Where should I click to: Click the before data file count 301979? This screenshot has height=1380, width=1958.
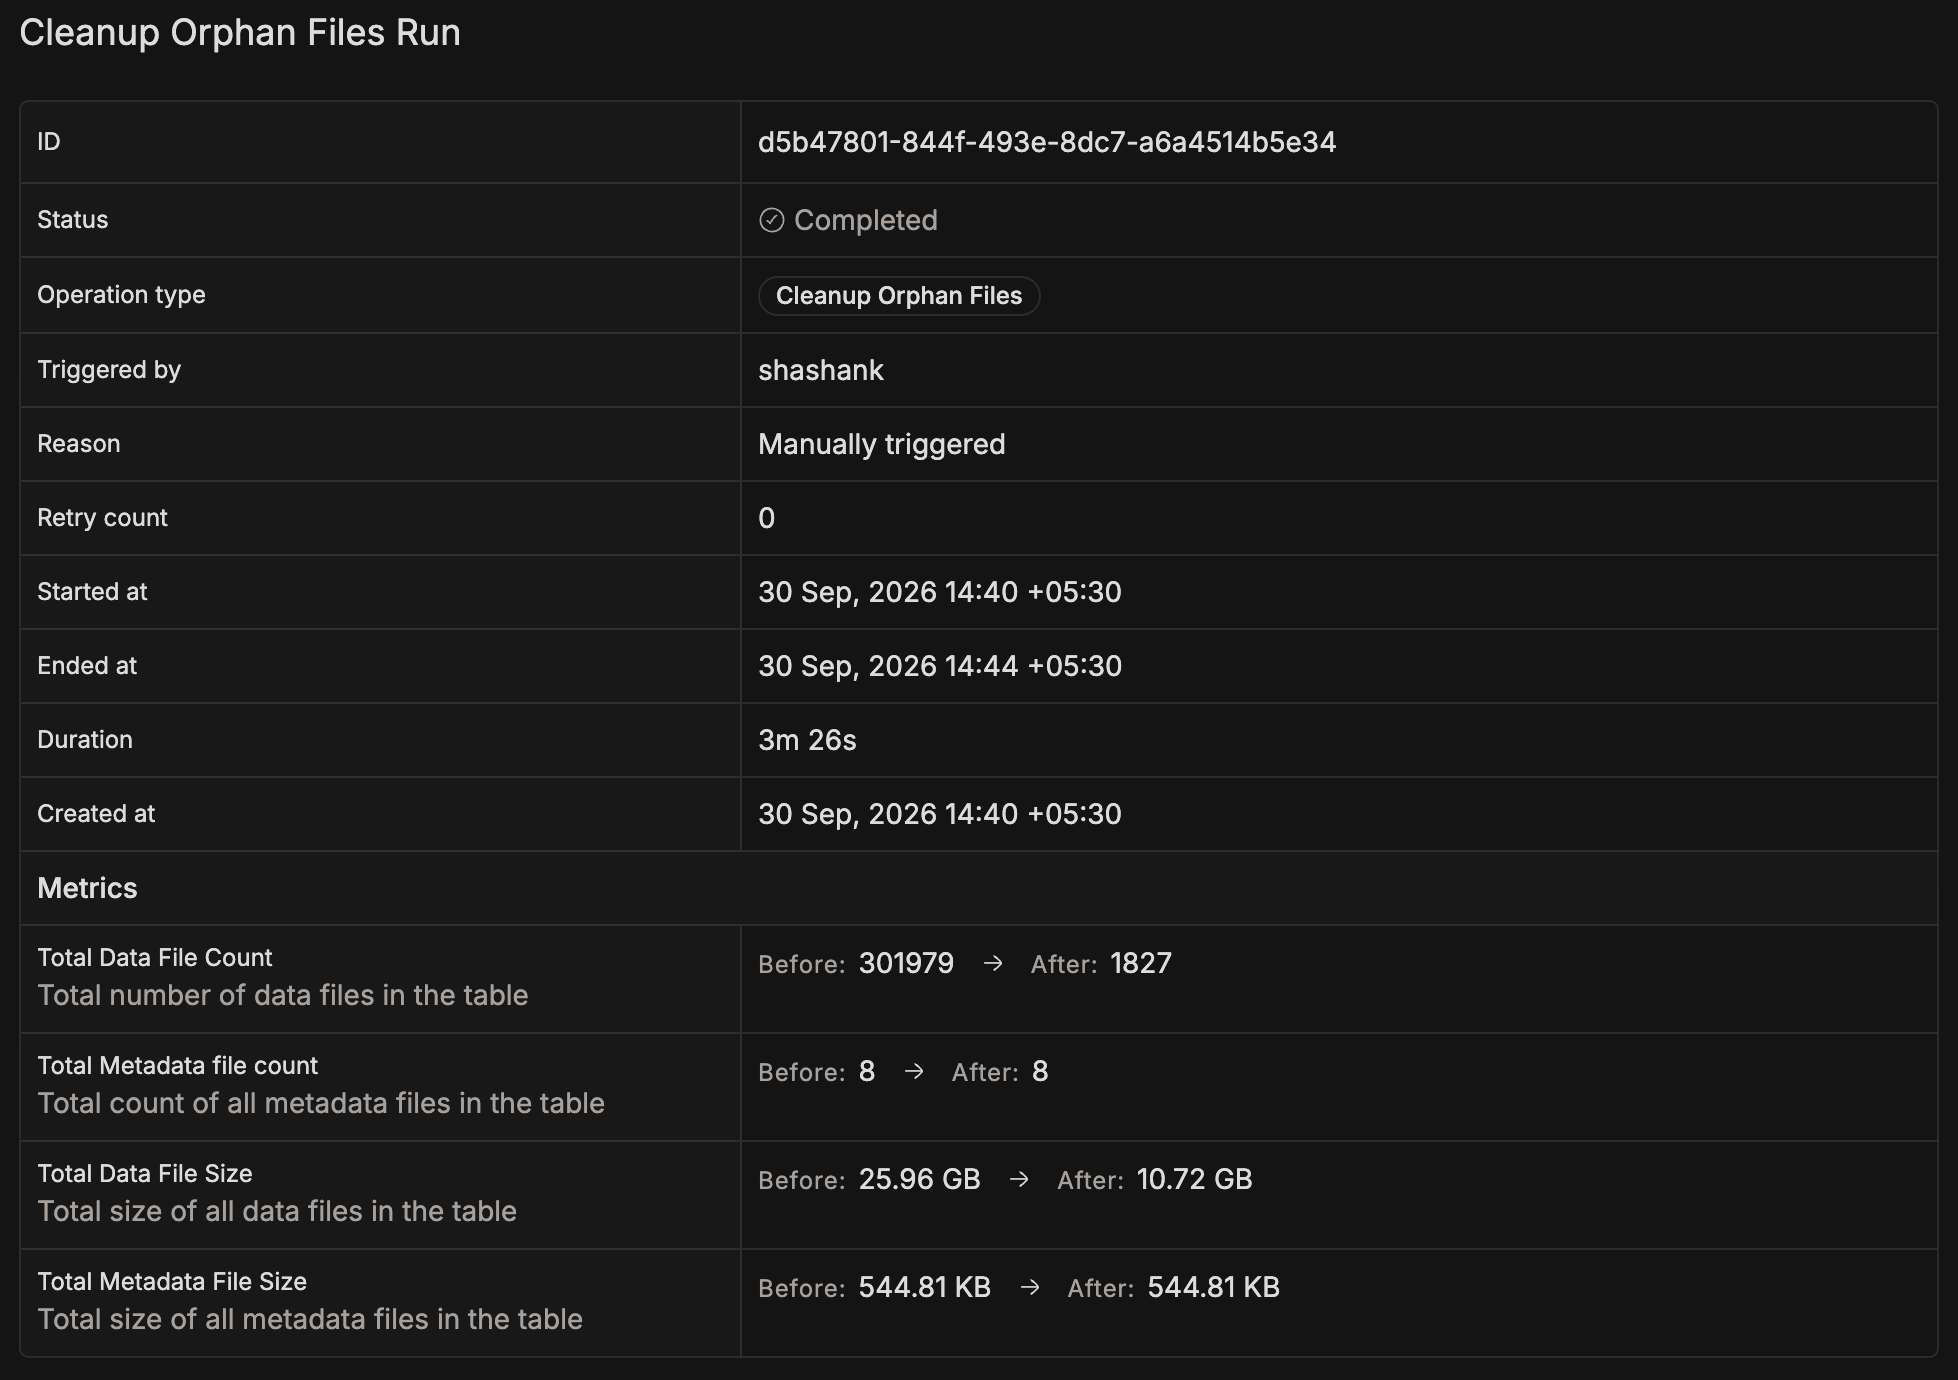click(906, 964)
